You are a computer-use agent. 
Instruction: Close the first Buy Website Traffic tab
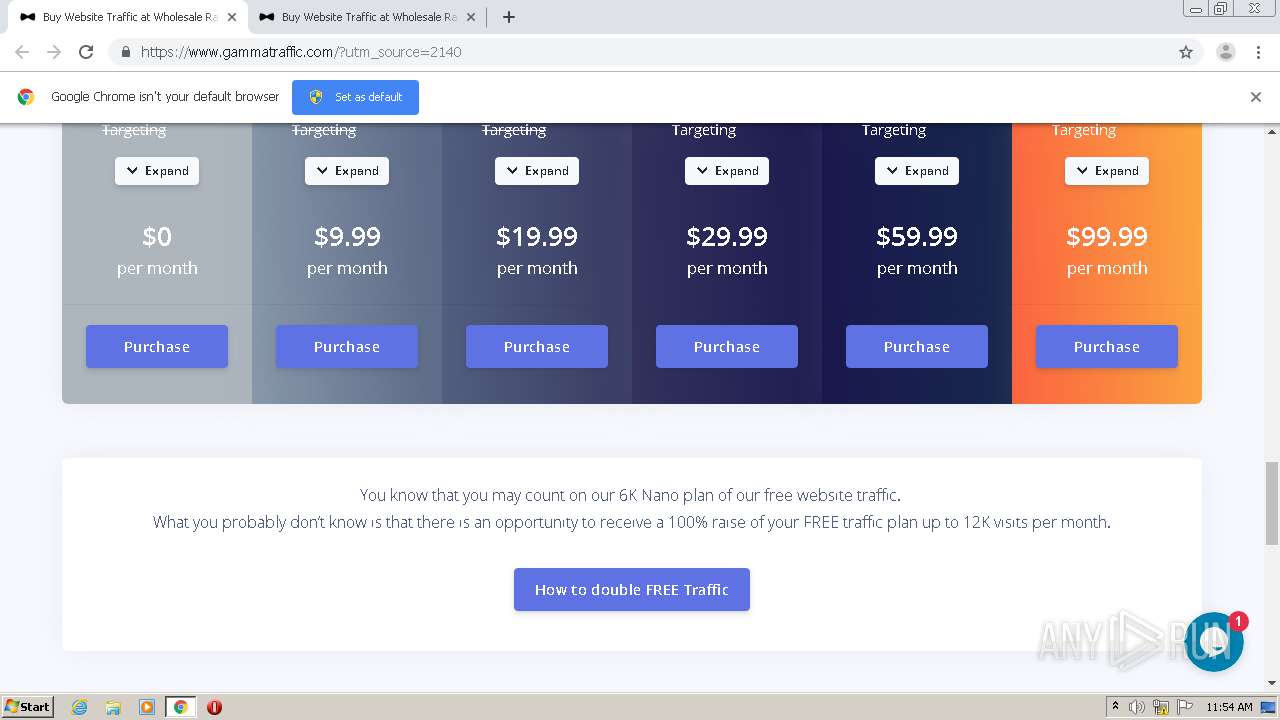click(x=232, y=17)
